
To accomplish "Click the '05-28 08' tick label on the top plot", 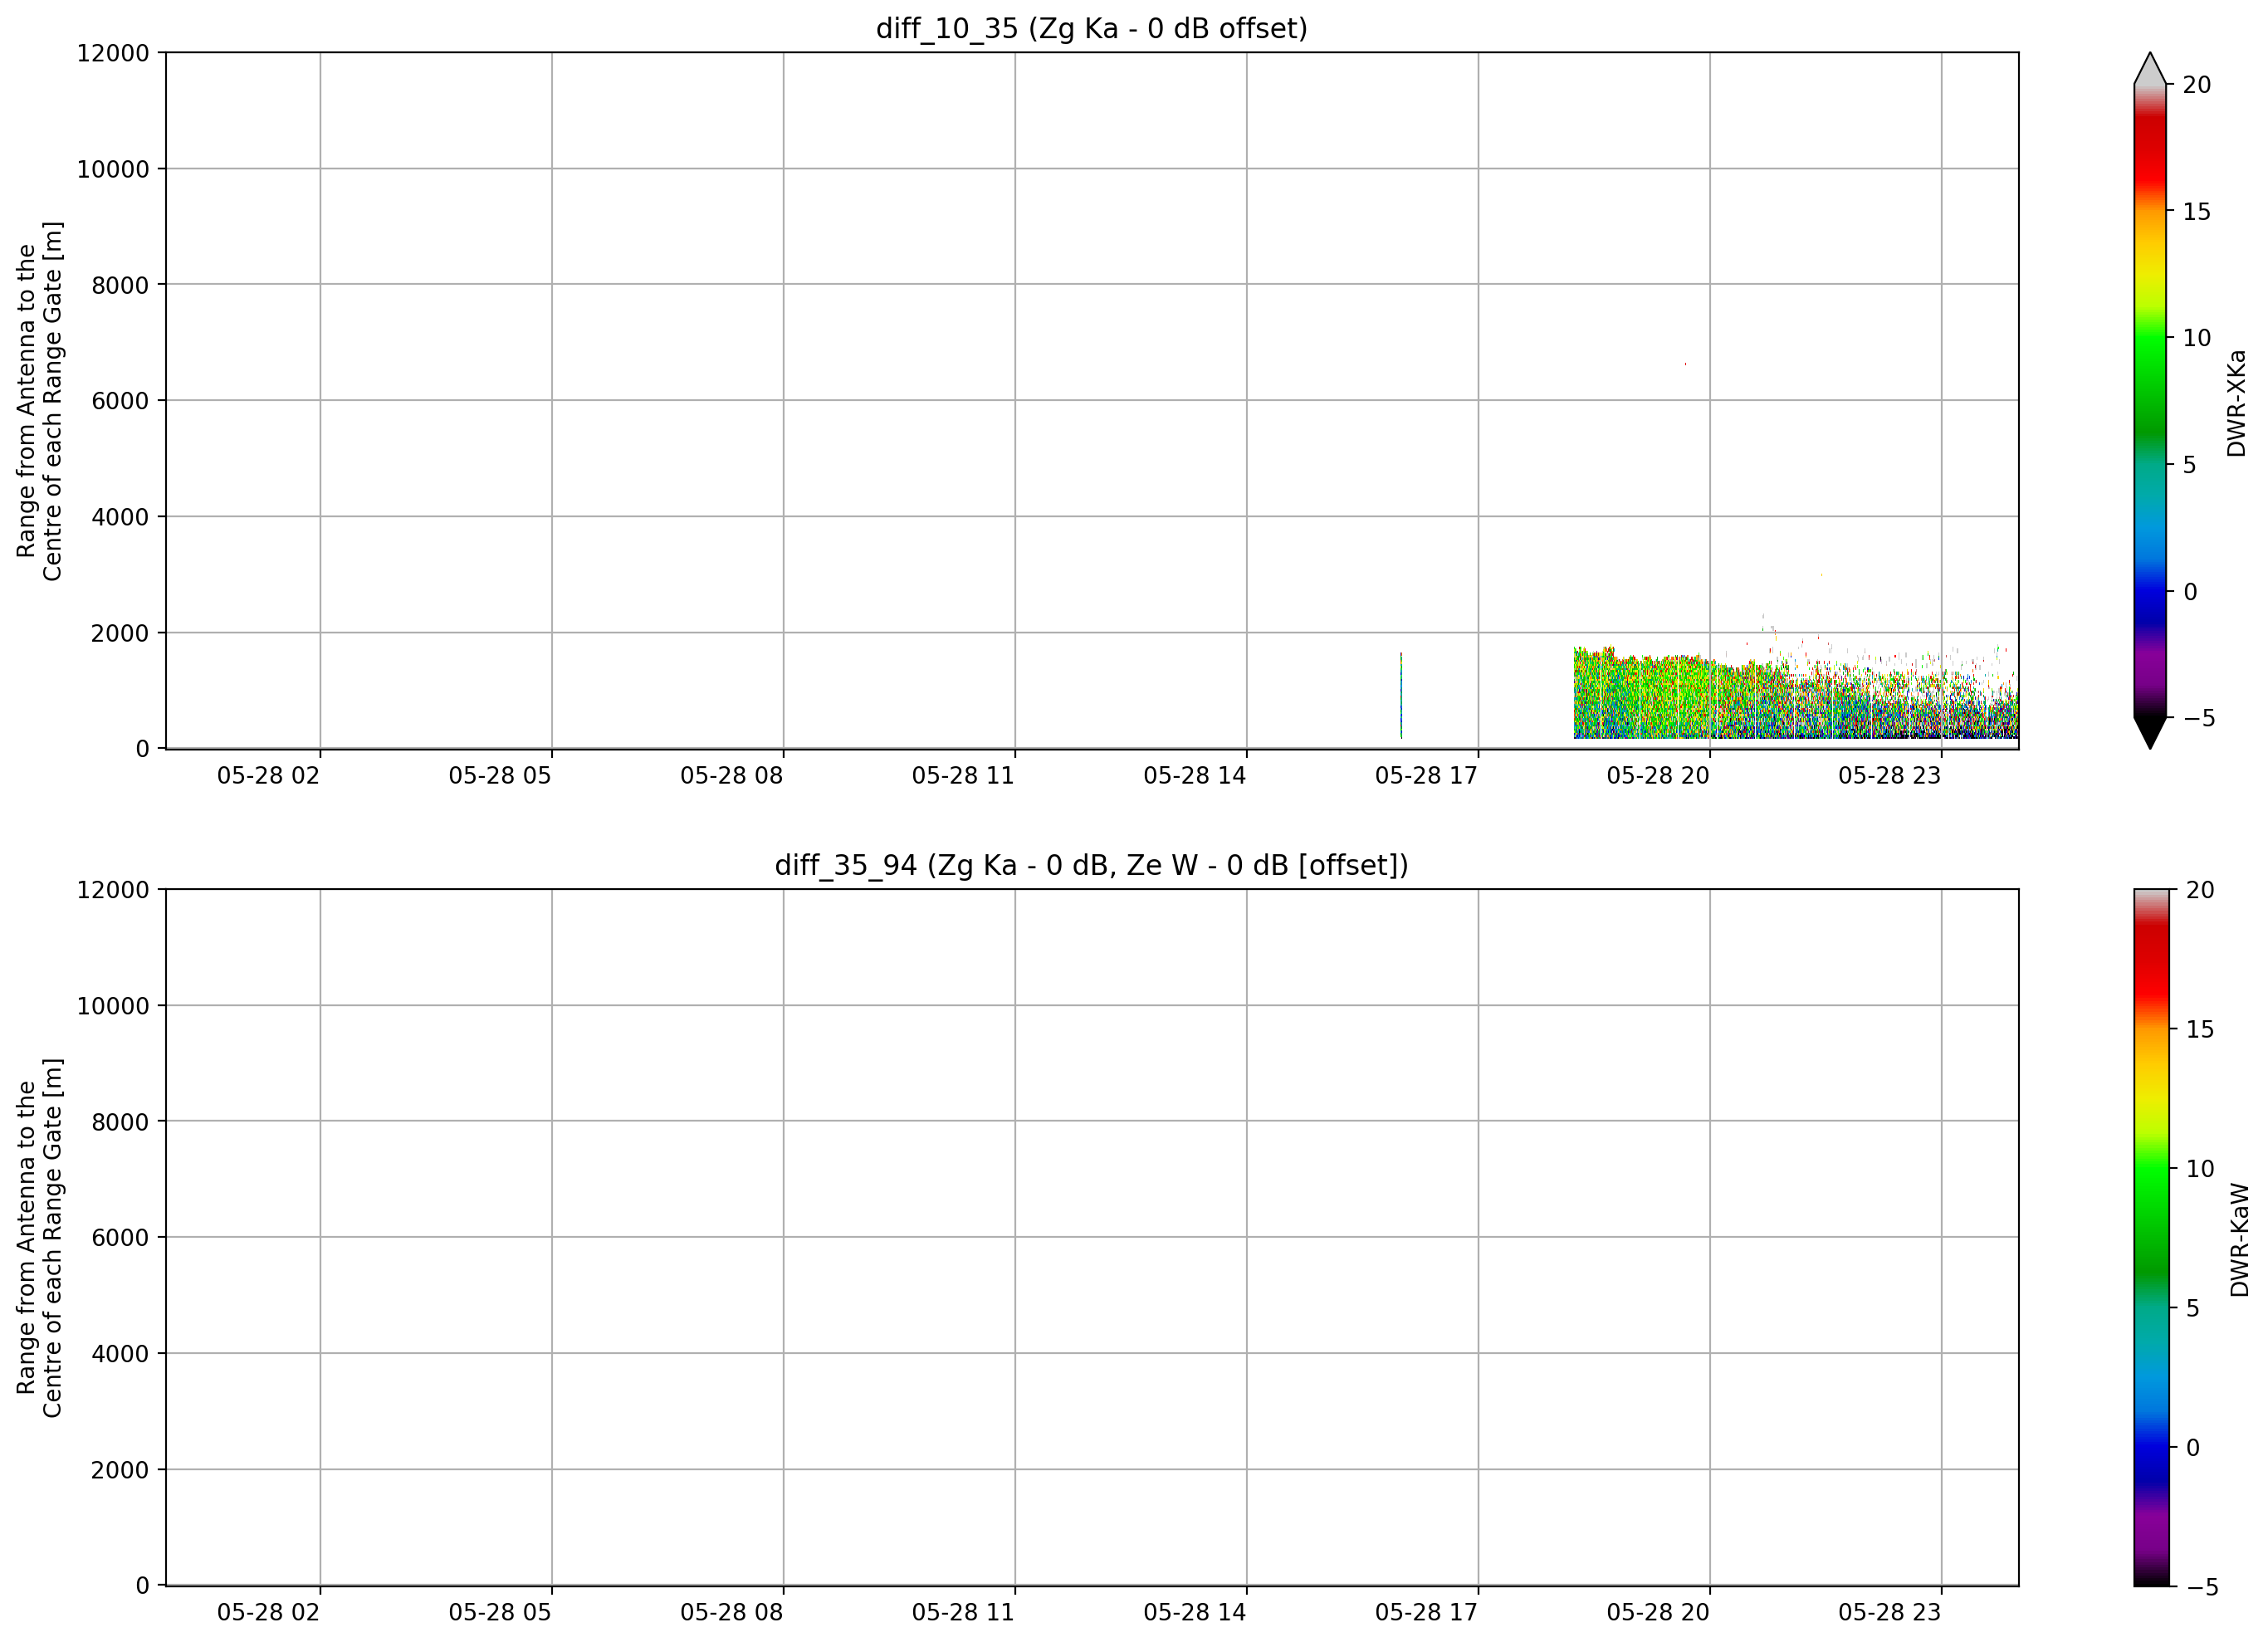I will pos(732,776).
